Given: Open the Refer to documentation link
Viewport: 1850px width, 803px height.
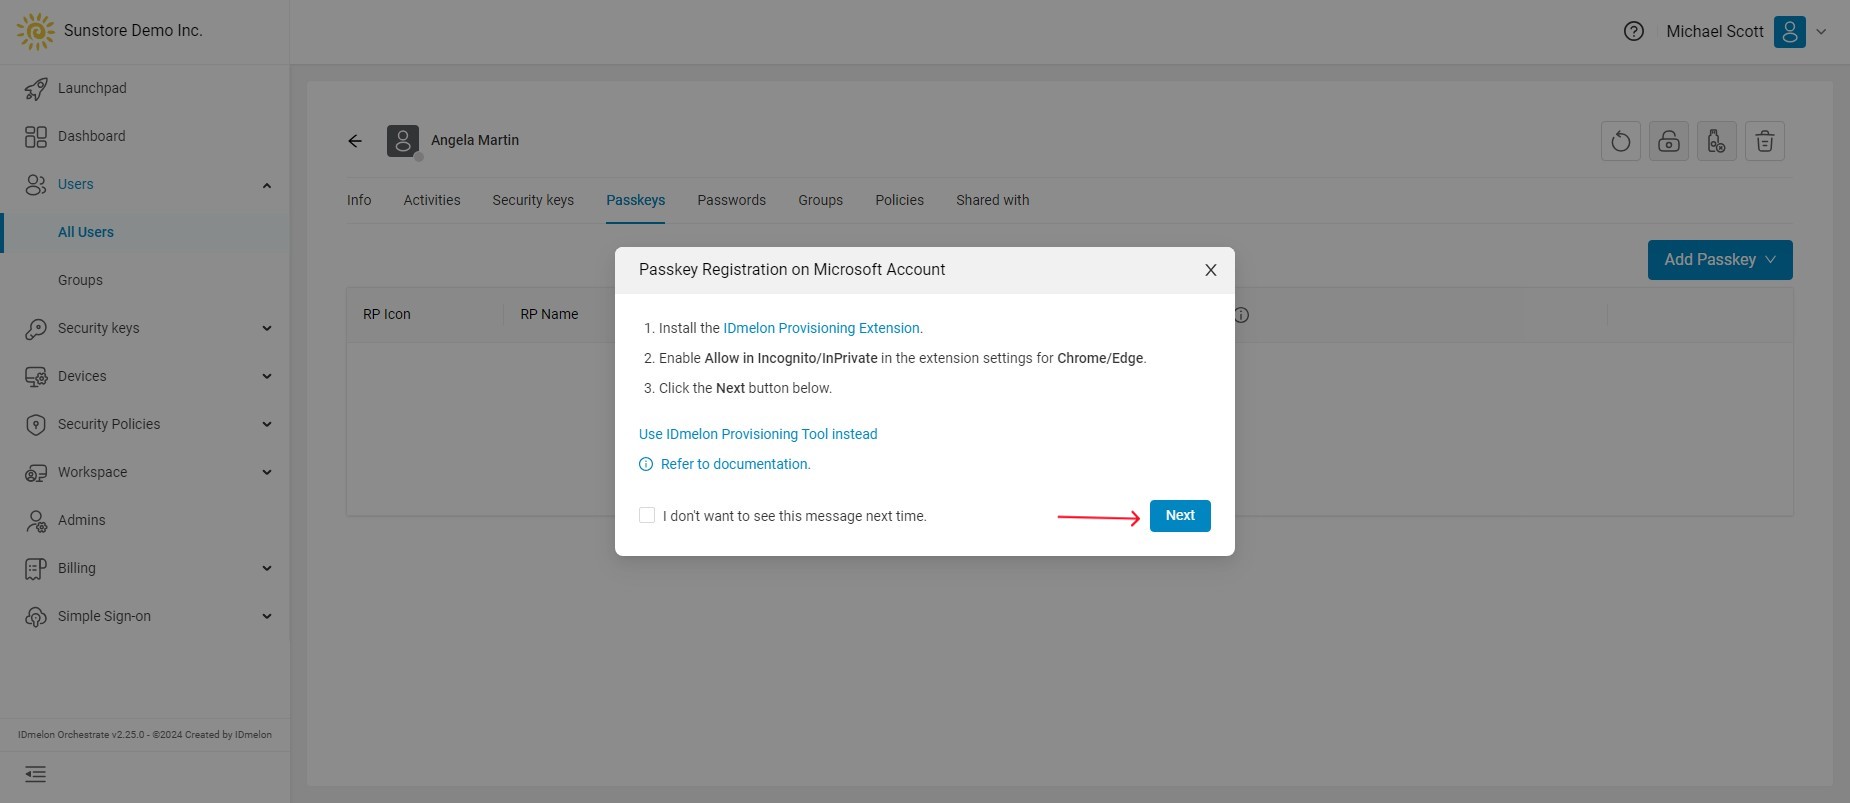Looking at the screenshot, I should pyautogui.click(x=736, y=464).
